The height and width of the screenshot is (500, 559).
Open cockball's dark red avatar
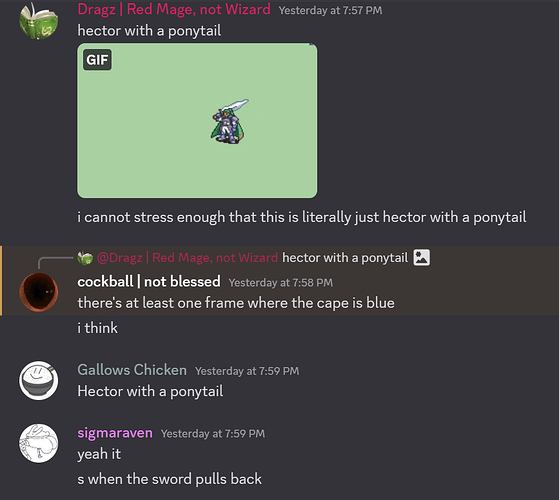(39, 292)
